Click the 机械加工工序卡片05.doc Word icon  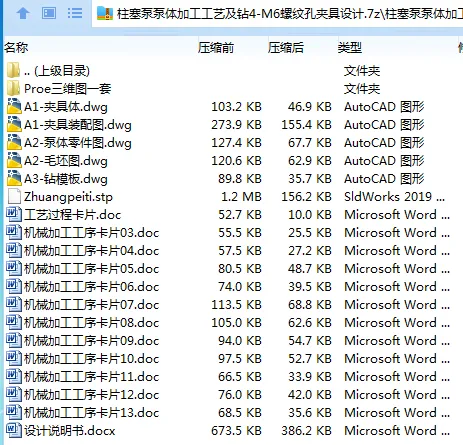click(x=14, y=268)
